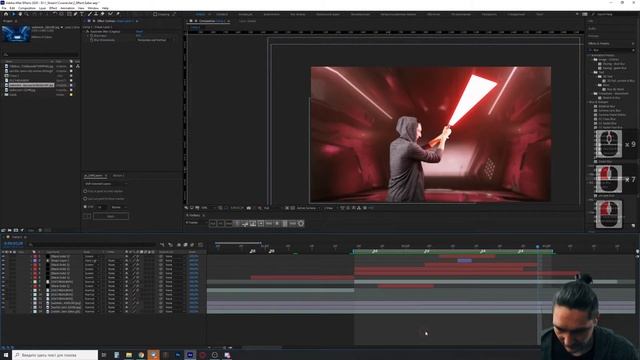
Task: Click the timeline time navigator bar
Action: pos(238,243)
